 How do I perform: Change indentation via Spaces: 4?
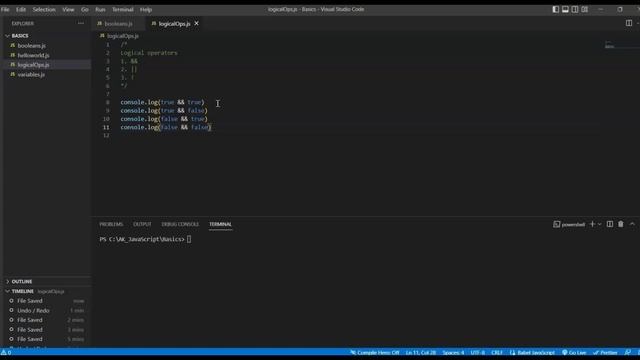click(x=453, y=353)
